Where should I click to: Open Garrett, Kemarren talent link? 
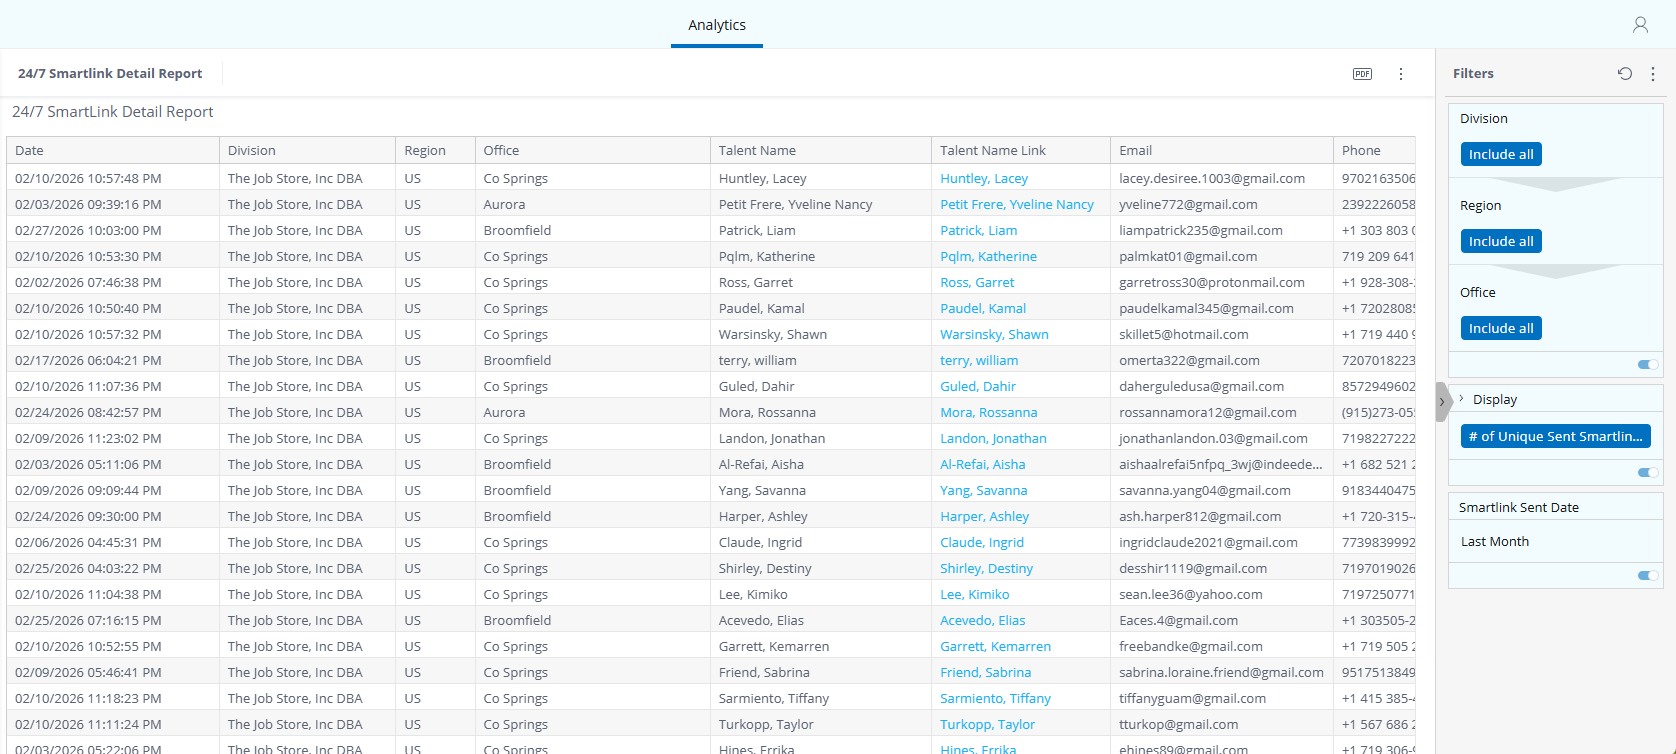pyautogui.click(x=996, y=646)
